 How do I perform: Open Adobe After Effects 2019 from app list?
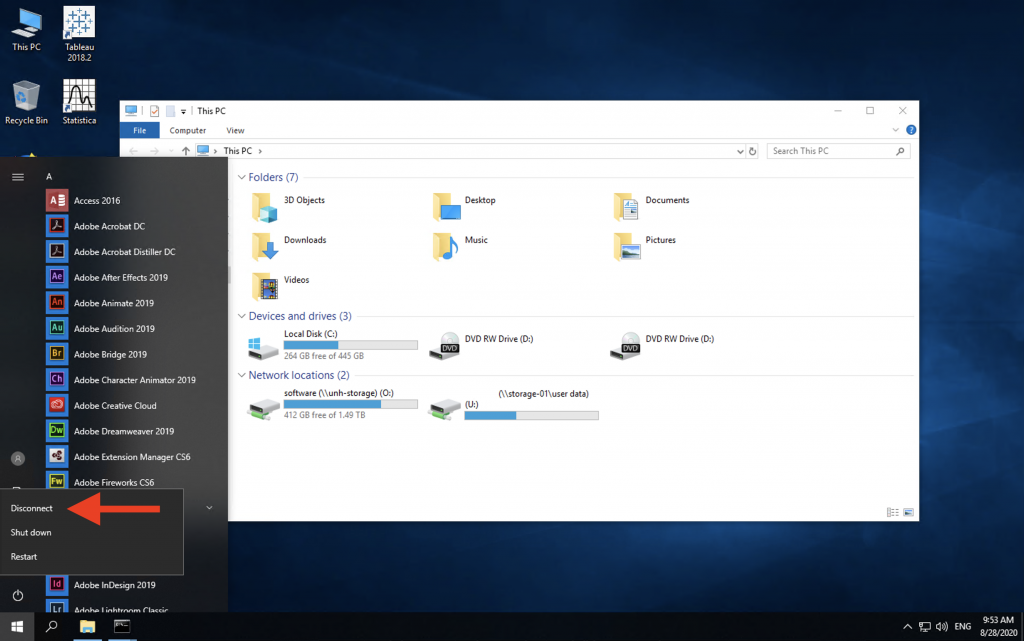click(x=120, y=277)
